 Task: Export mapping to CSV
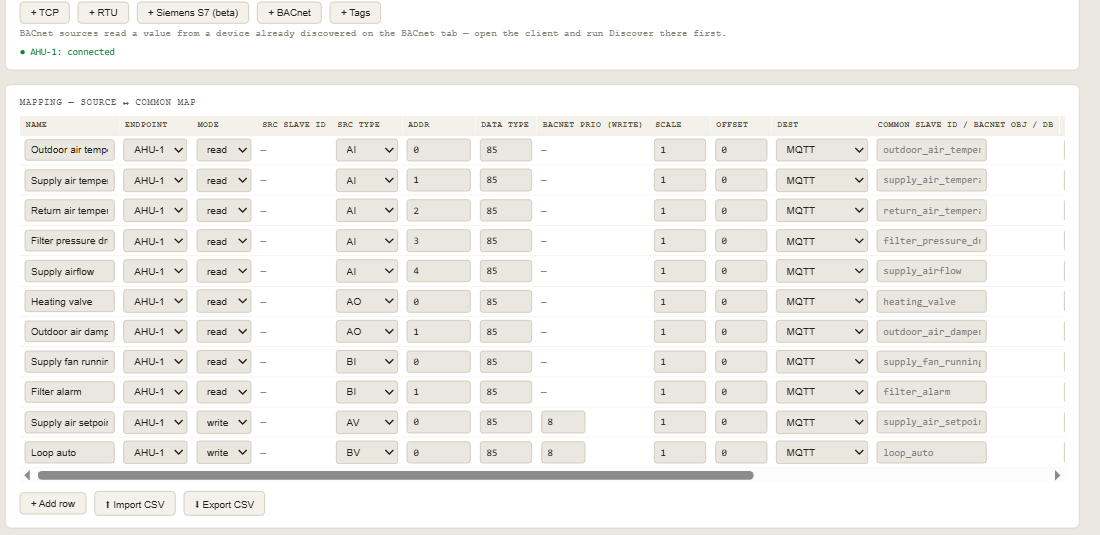click(x=224, y=504)
